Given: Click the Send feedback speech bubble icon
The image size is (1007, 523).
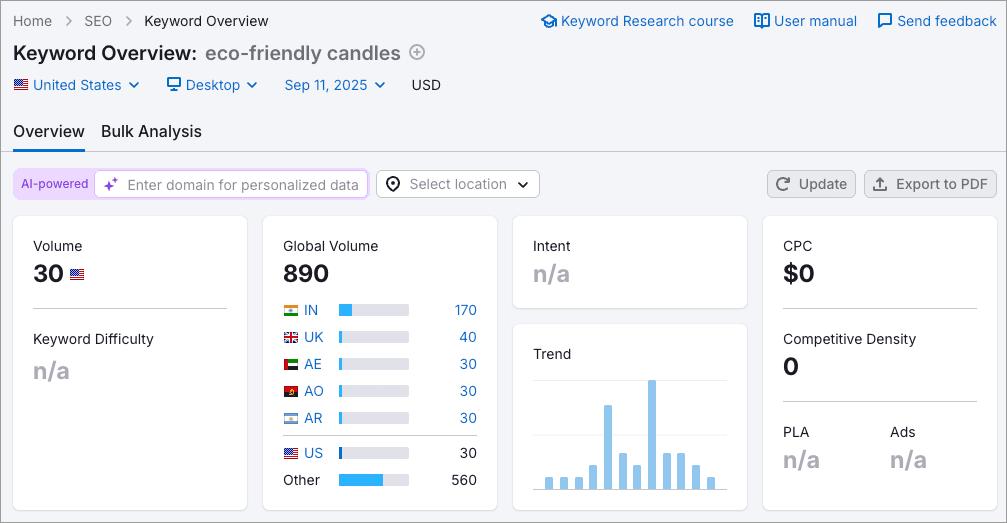Looking at the screenshot, I should (885, 21).
